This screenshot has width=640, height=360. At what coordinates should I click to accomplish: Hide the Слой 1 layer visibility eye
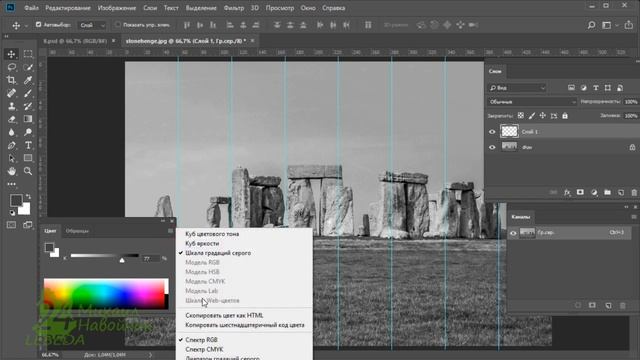[492, 132]
